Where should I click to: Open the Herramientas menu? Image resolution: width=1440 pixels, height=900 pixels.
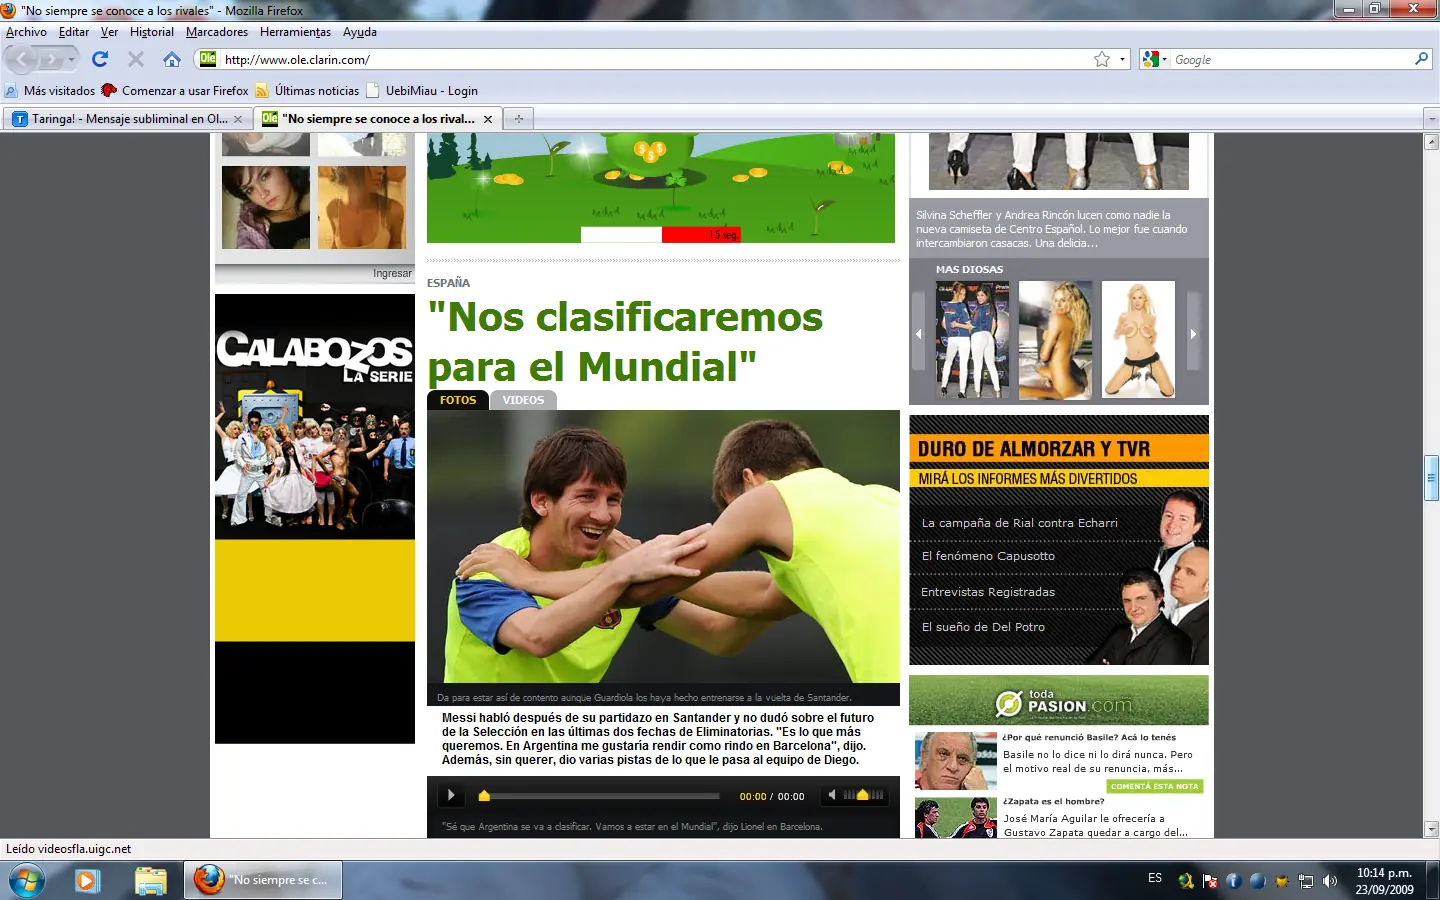pos(296,32)
